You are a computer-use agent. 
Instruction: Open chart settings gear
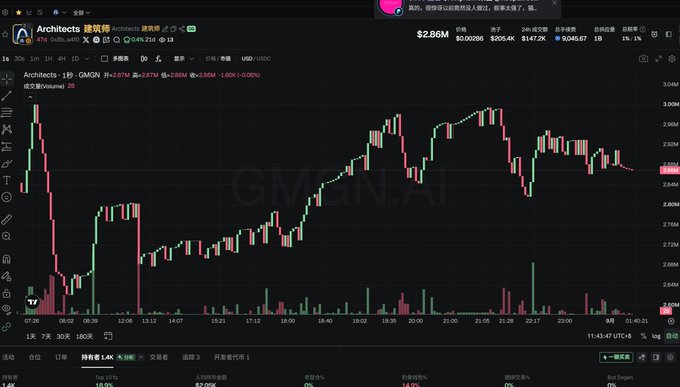pyautogui.click(x=672, y=59)
